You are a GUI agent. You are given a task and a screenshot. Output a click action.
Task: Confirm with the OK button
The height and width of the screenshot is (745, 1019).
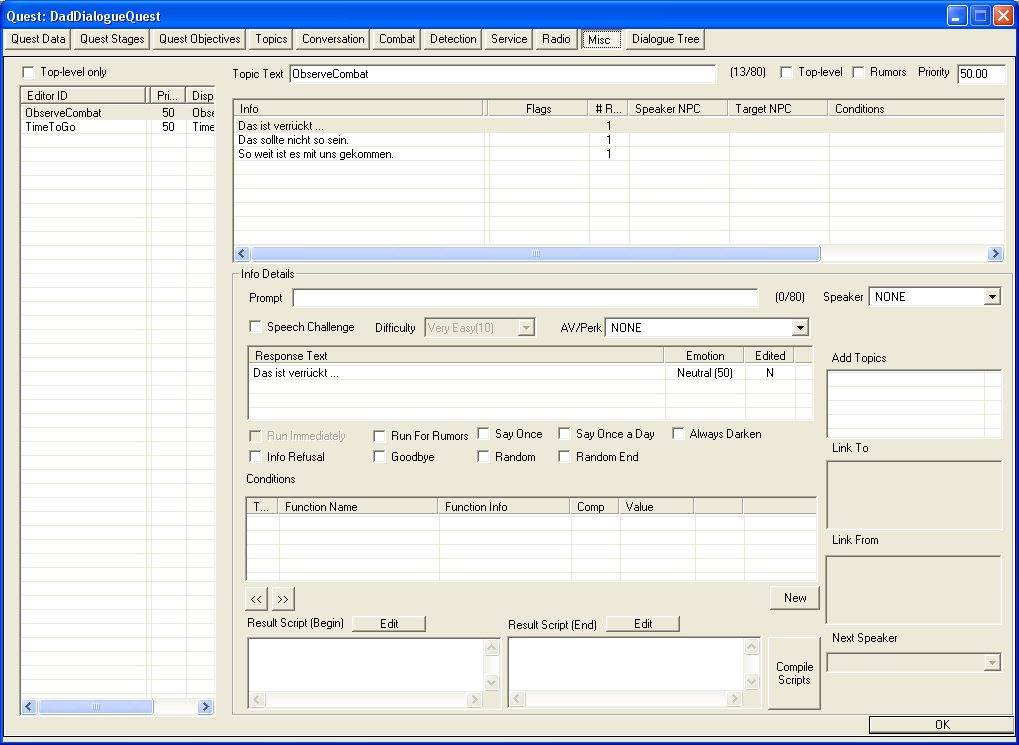pos(942,725)
